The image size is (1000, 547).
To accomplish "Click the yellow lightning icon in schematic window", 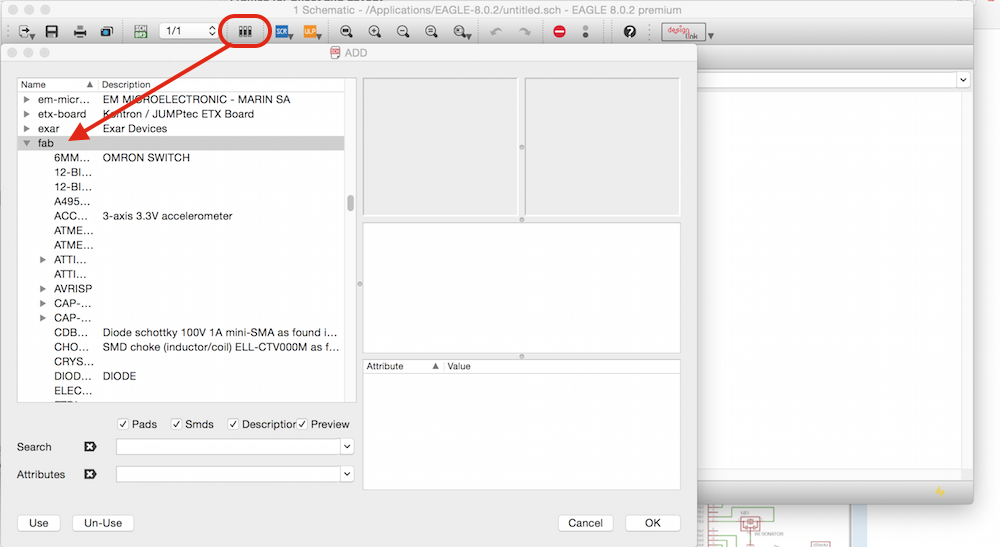I will [940, 492].
